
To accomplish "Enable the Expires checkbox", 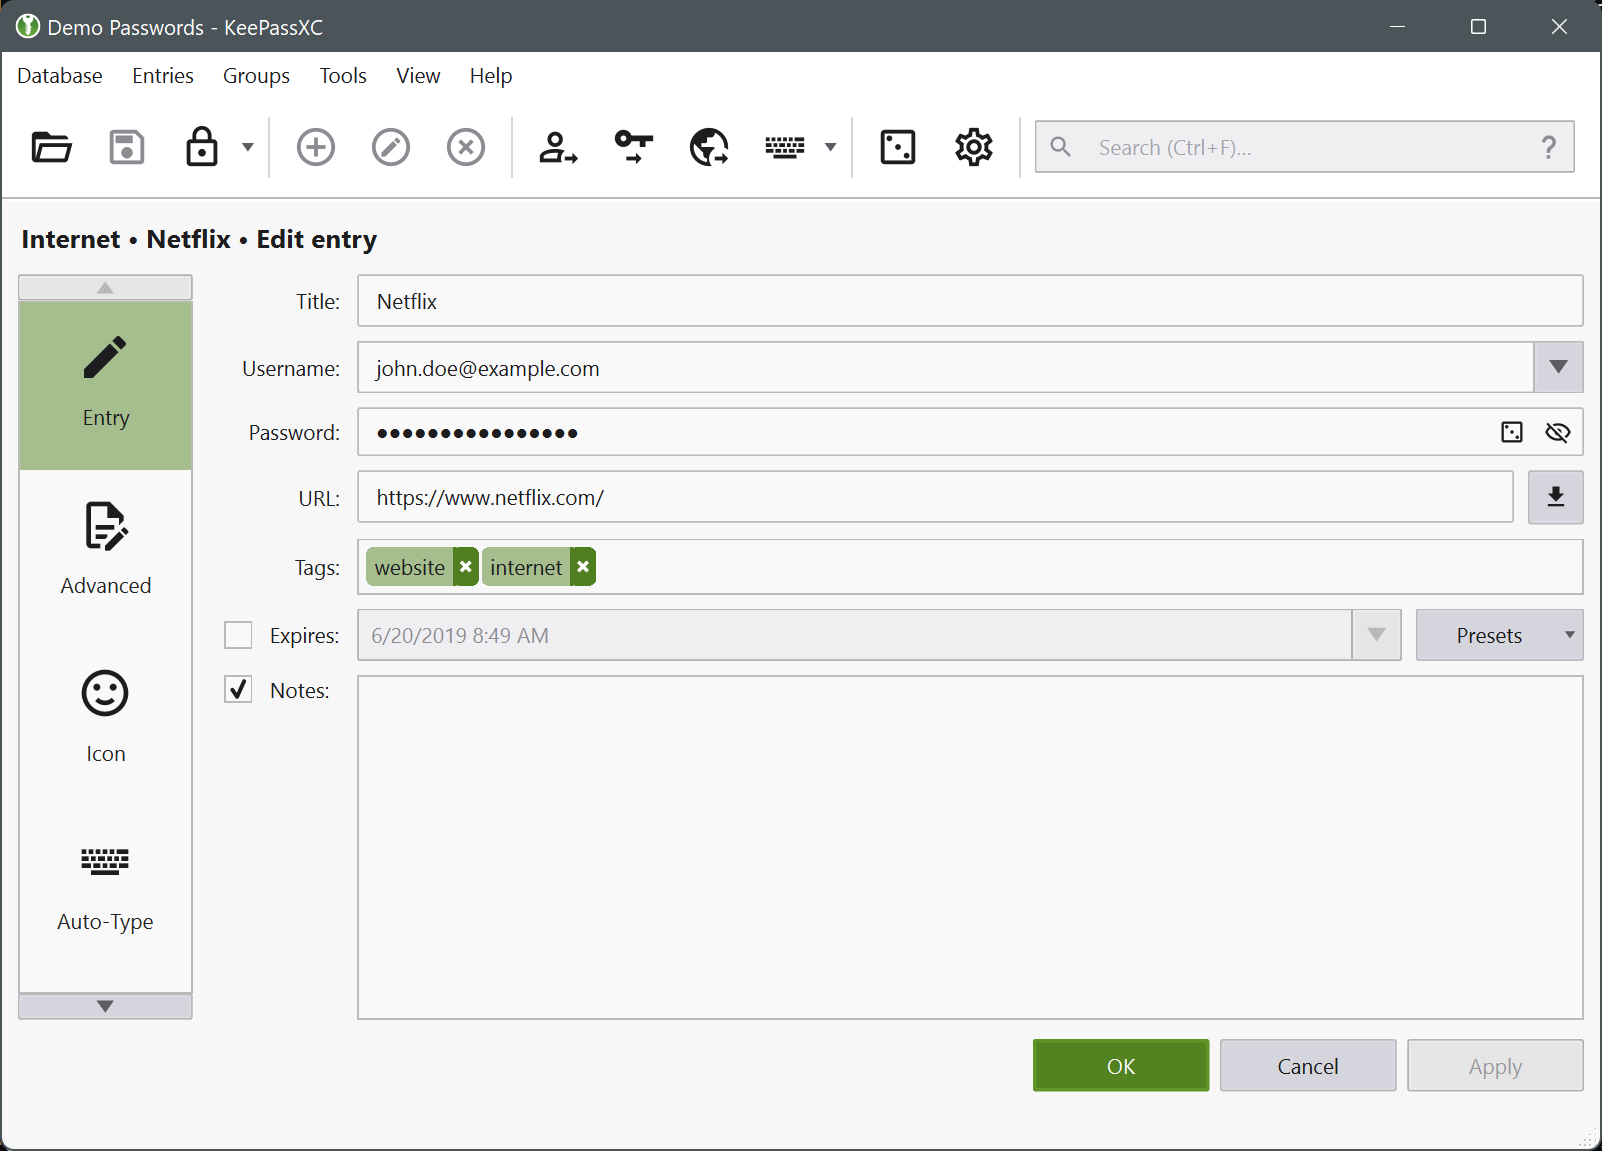I will 238,635.
